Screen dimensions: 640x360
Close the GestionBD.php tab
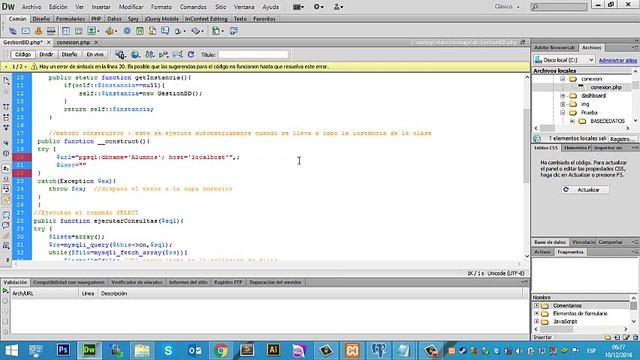(x=49, y=42)
